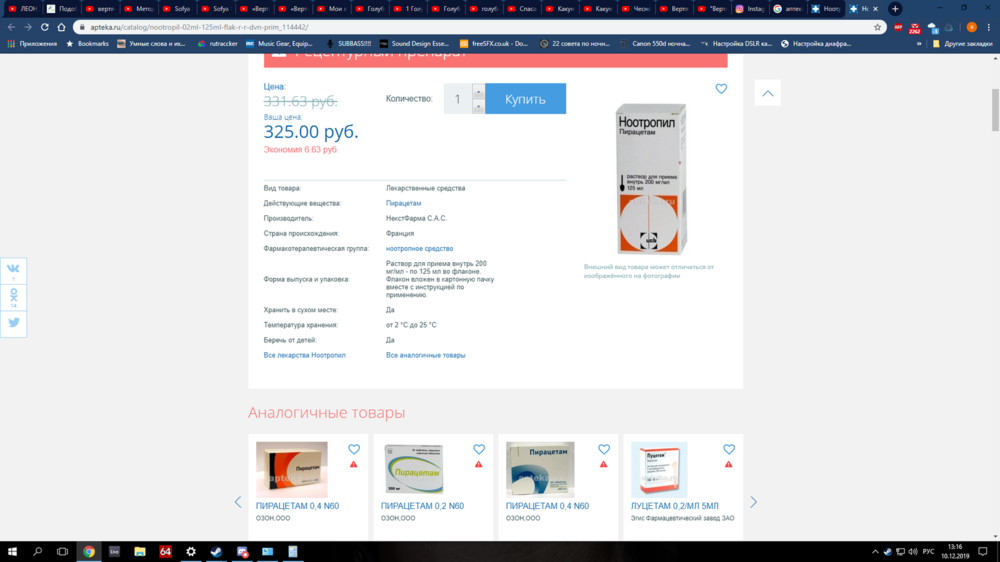Toggle favorite heart on Пирацетам 0,2 N60
The width and height of the screenshot is (1000, 562).
[478, 450]
